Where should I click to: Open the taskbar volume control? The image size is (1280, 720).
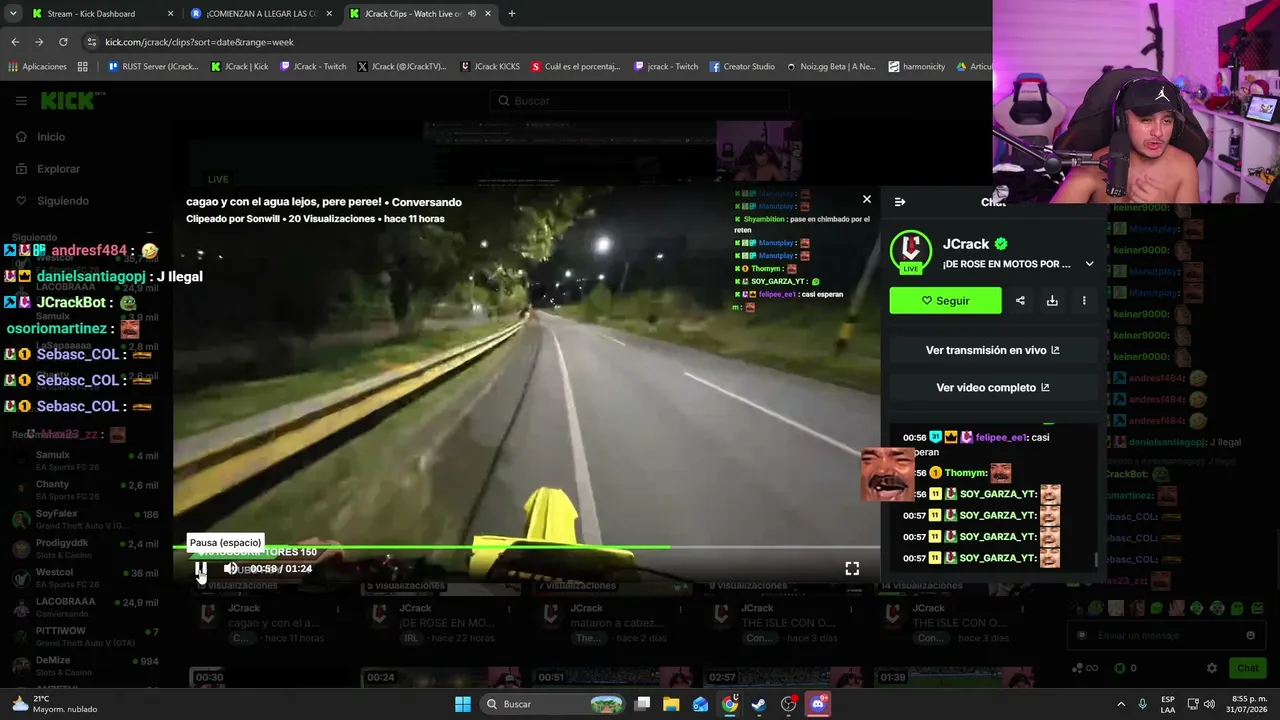1209,704
